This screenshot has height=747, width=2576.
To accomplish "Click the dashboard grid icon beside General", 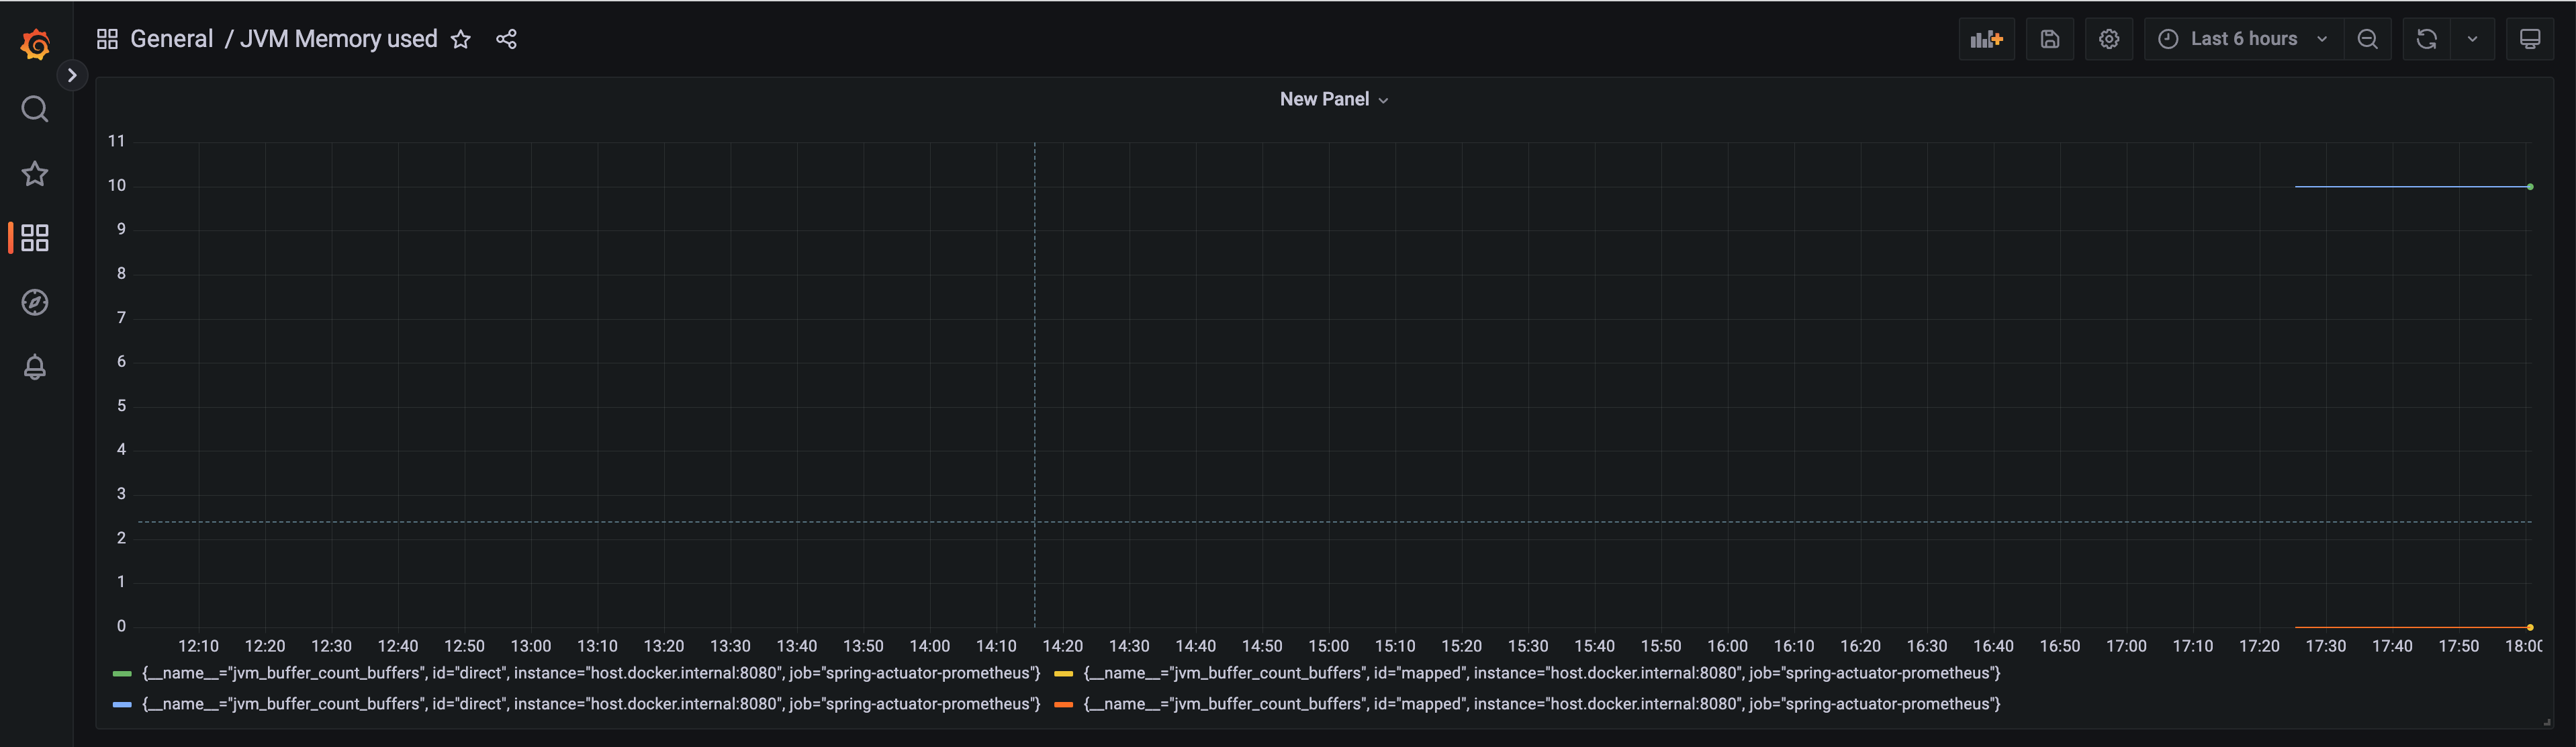I will tap(107, 39).
